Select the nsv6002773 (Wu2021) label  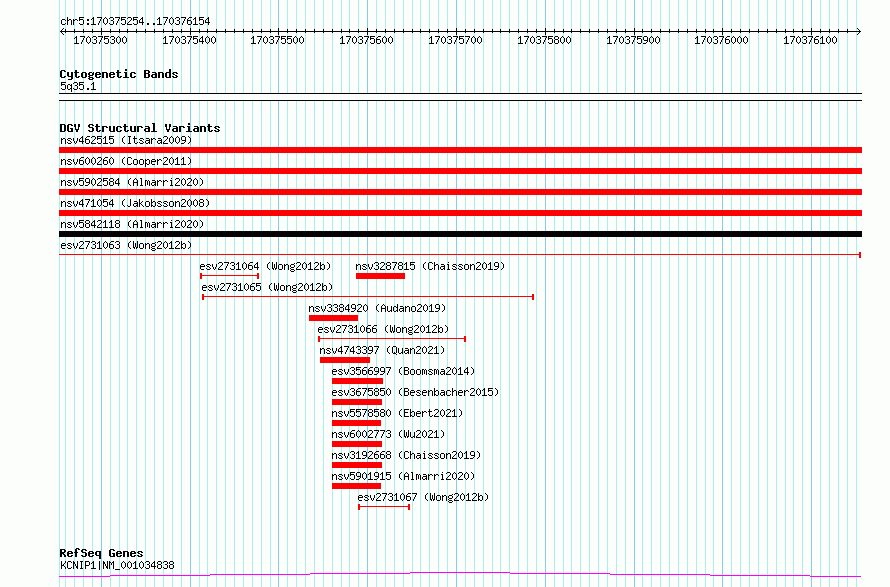389,434
